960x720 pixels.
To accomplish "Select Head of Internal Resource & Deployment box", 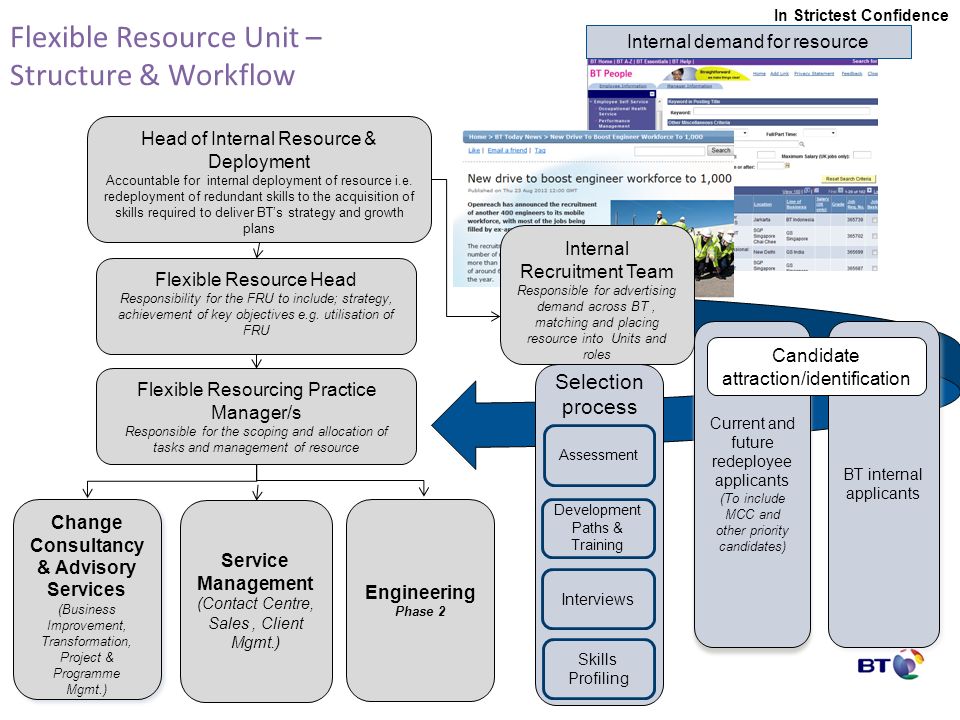I will pyautogui.click(x=259, y=179).
